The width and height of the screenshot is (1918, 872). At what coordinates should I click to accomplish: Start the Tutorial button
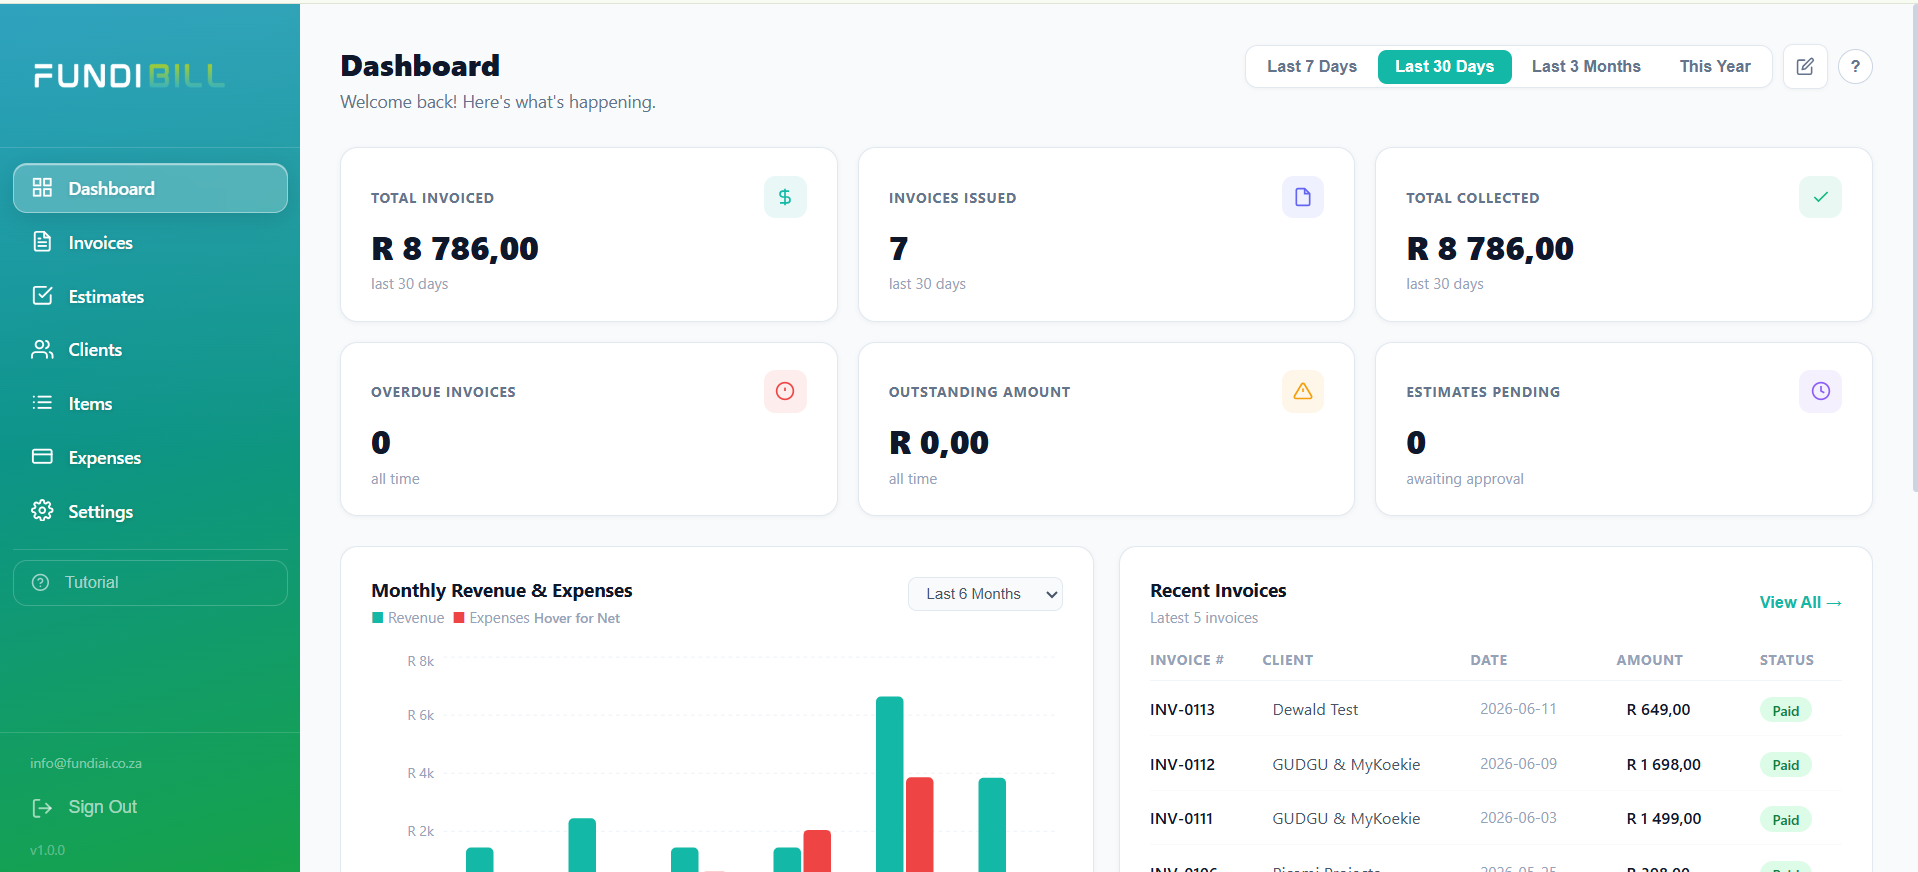pos(150,583)
